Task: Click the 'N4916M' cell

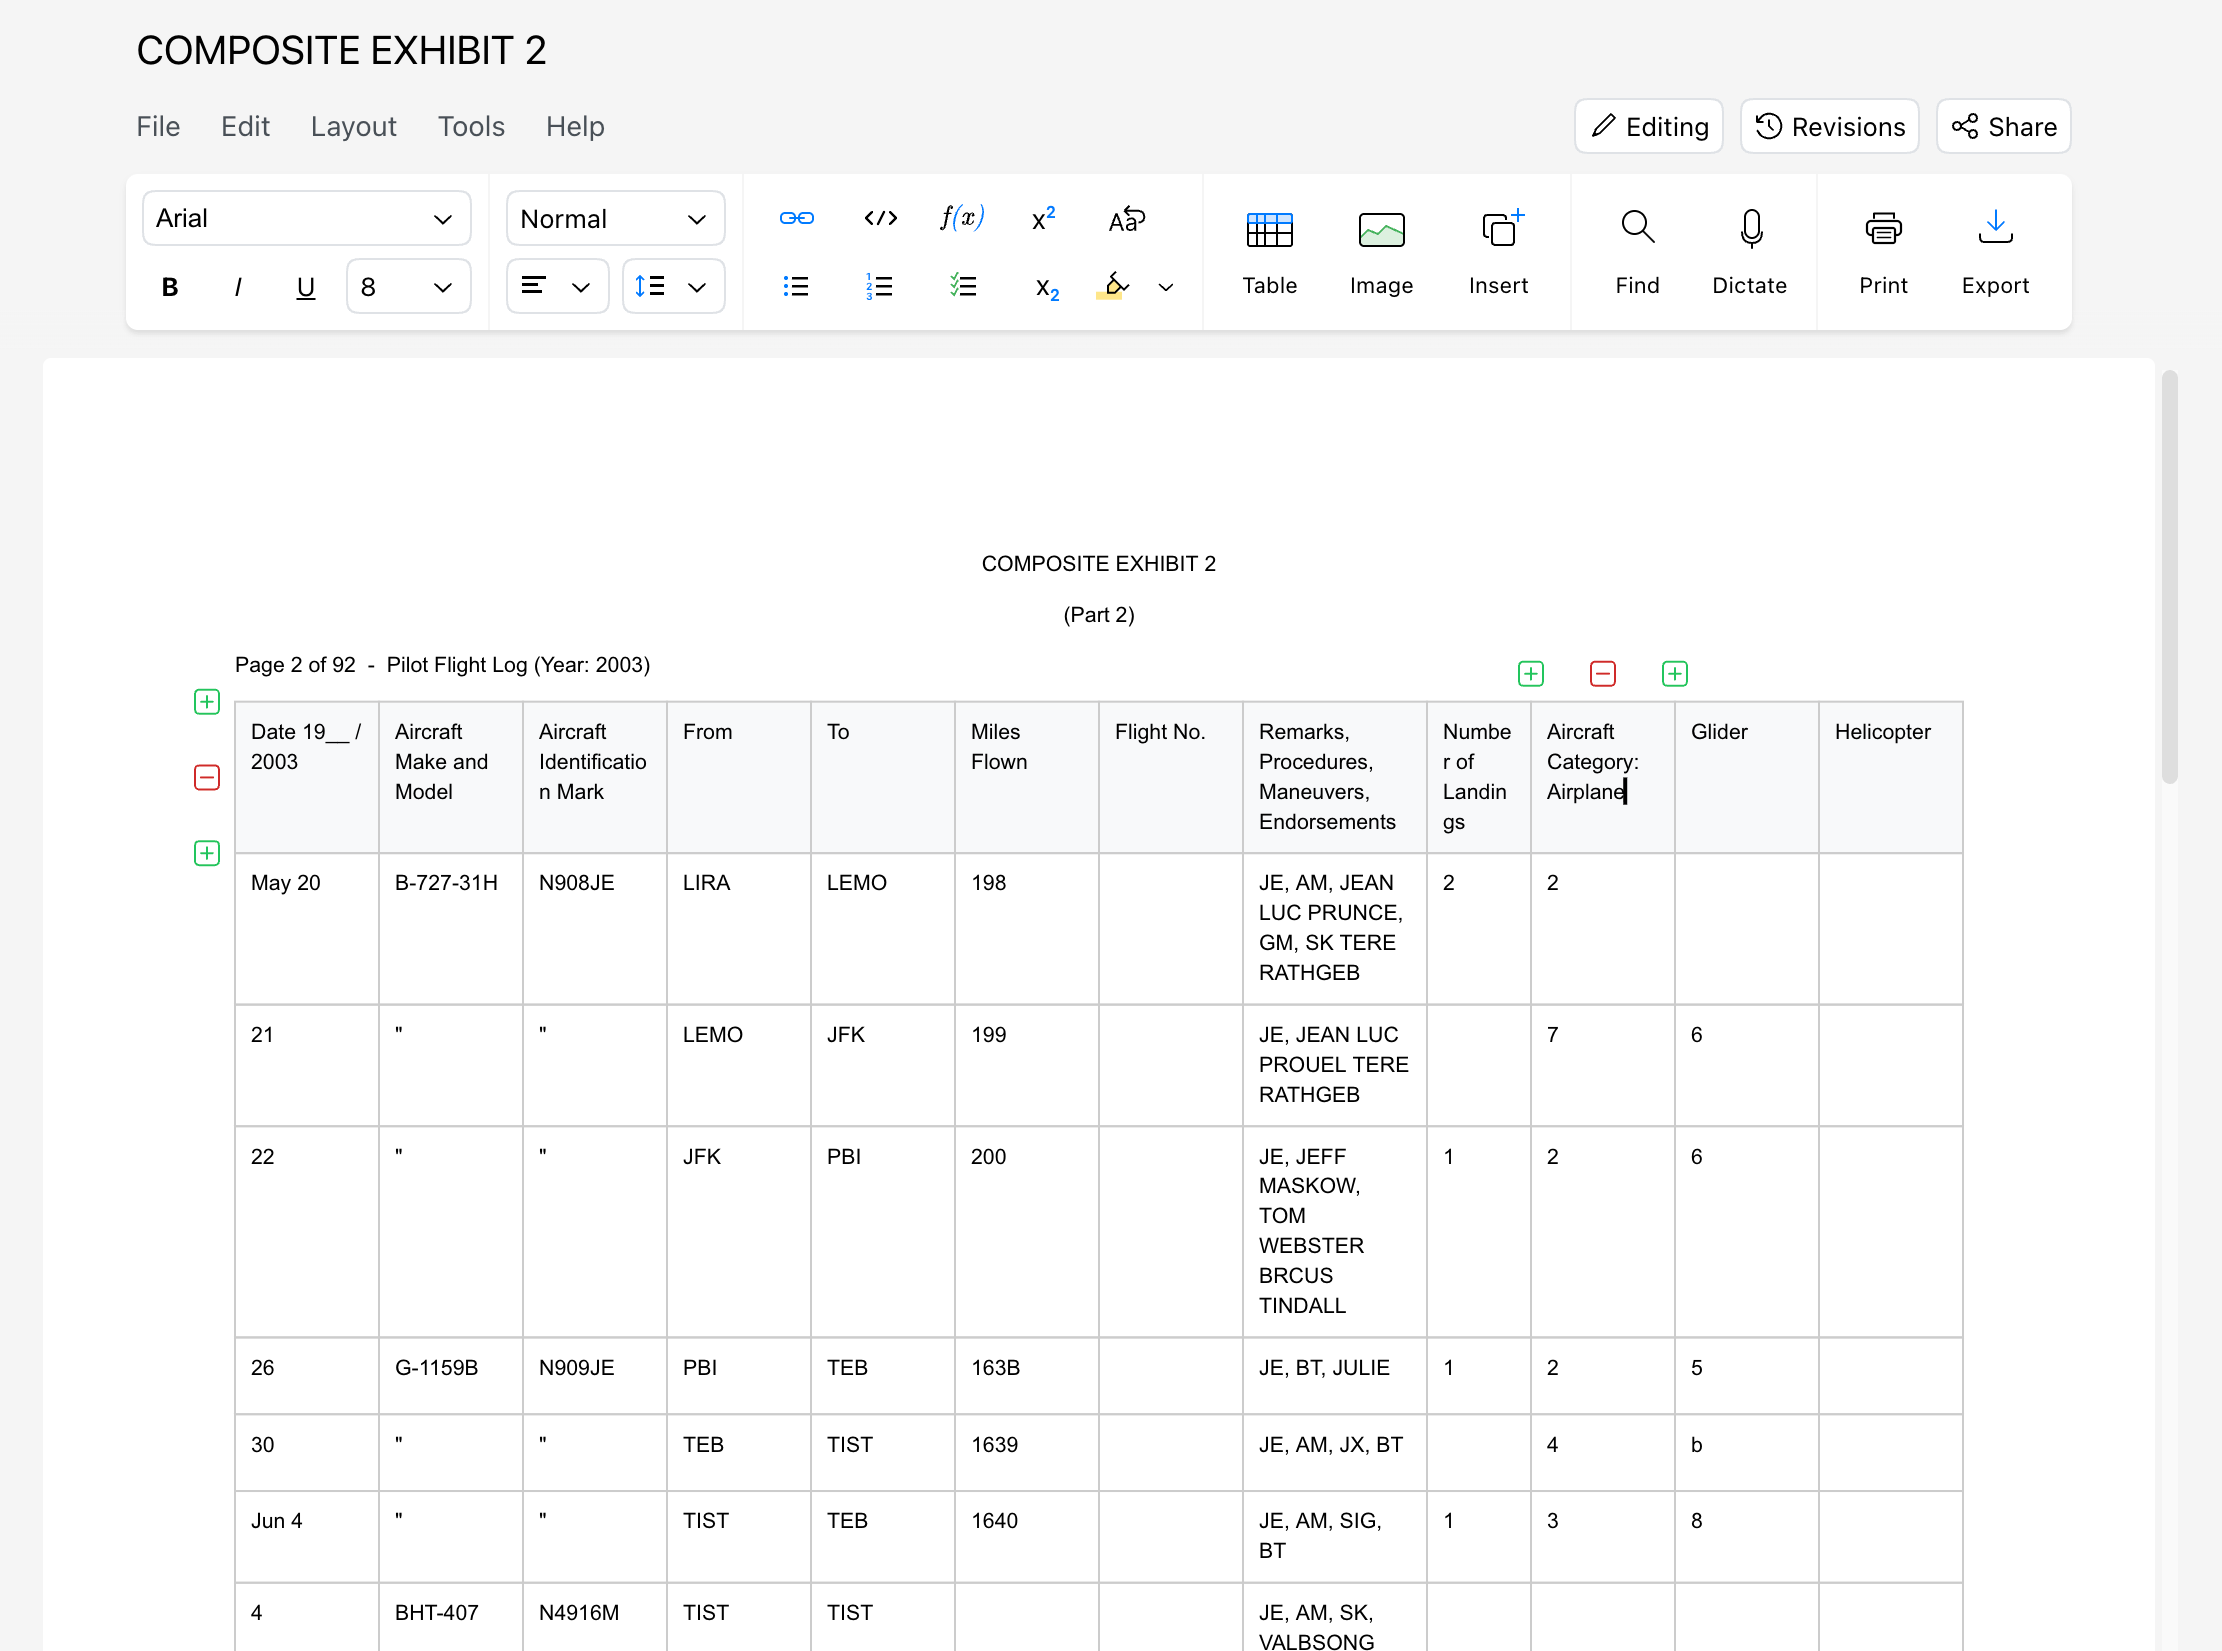Action: [x=595, y=1617]
